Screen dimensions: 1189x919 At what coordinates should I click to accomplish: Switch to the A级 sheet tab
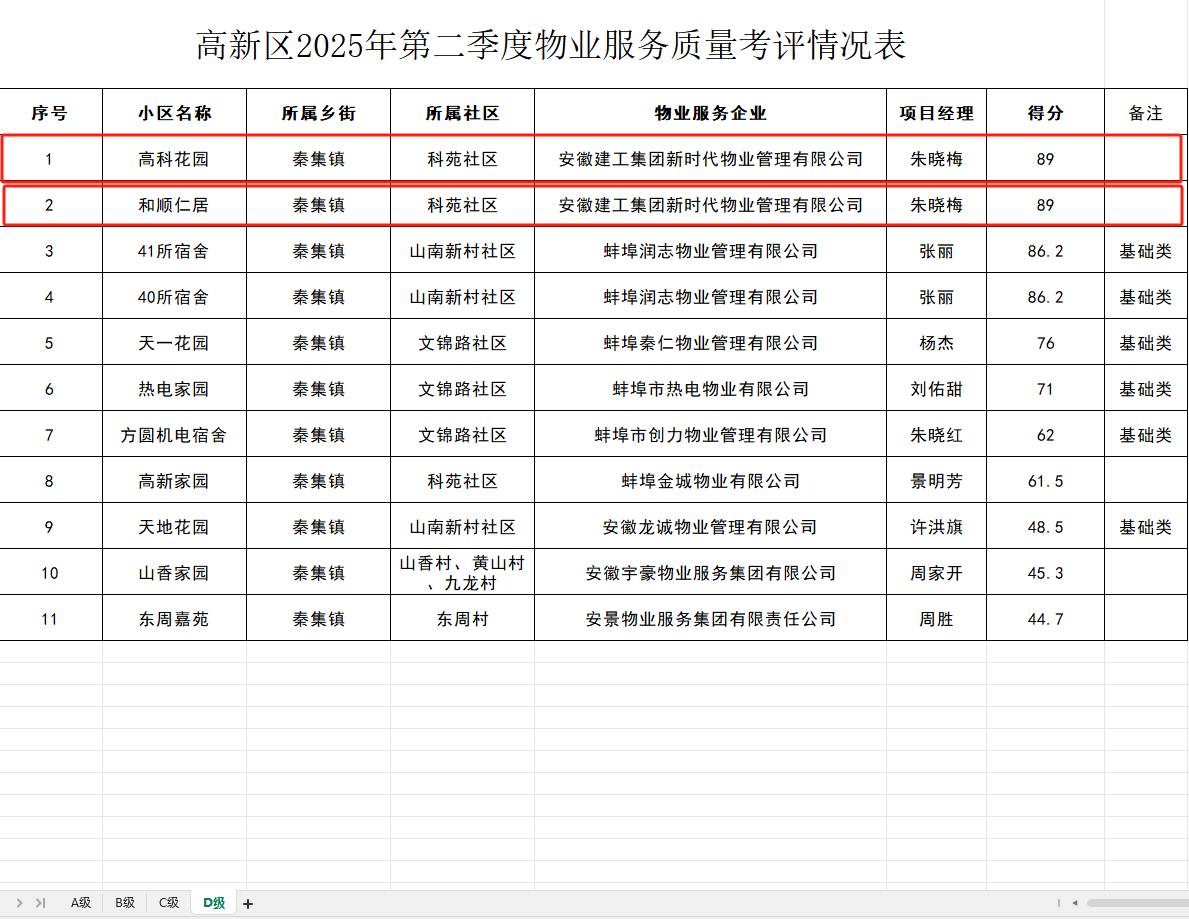(80, 902)
